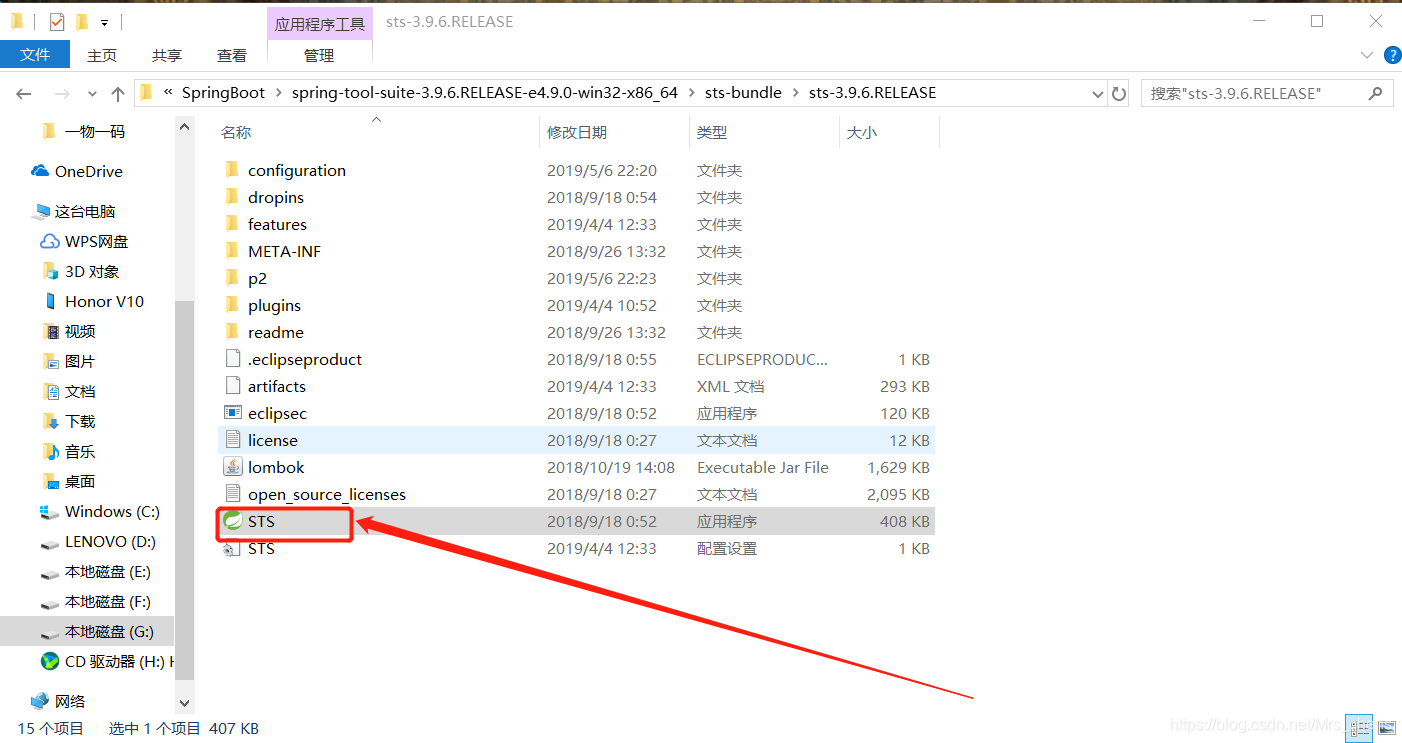Click the navigation pane scrollbar thumb
1402x743 pixels.
pyautogui.click(x=184, y=490)
